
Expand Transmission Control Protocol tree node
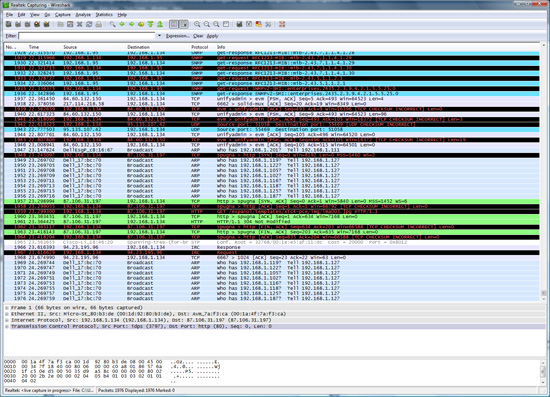coord(7,327)
